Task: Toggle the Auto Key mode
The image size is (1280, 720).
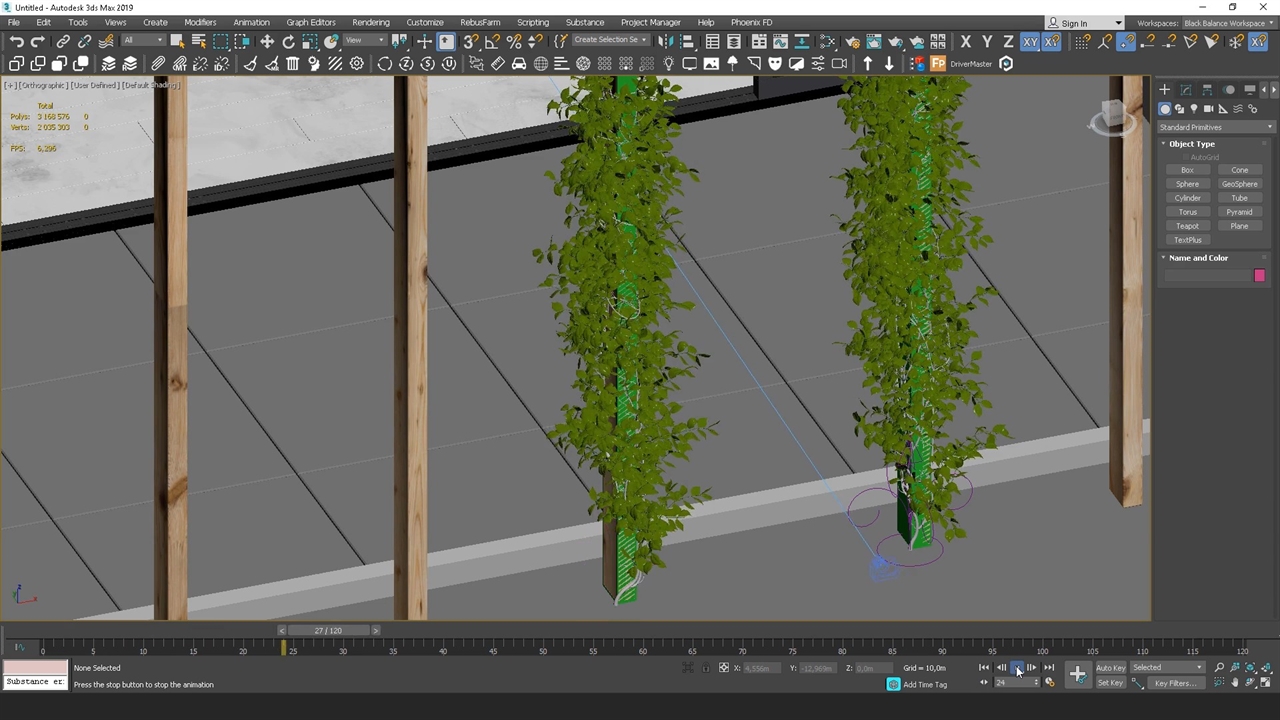Action: click(x=1110, y=668)
